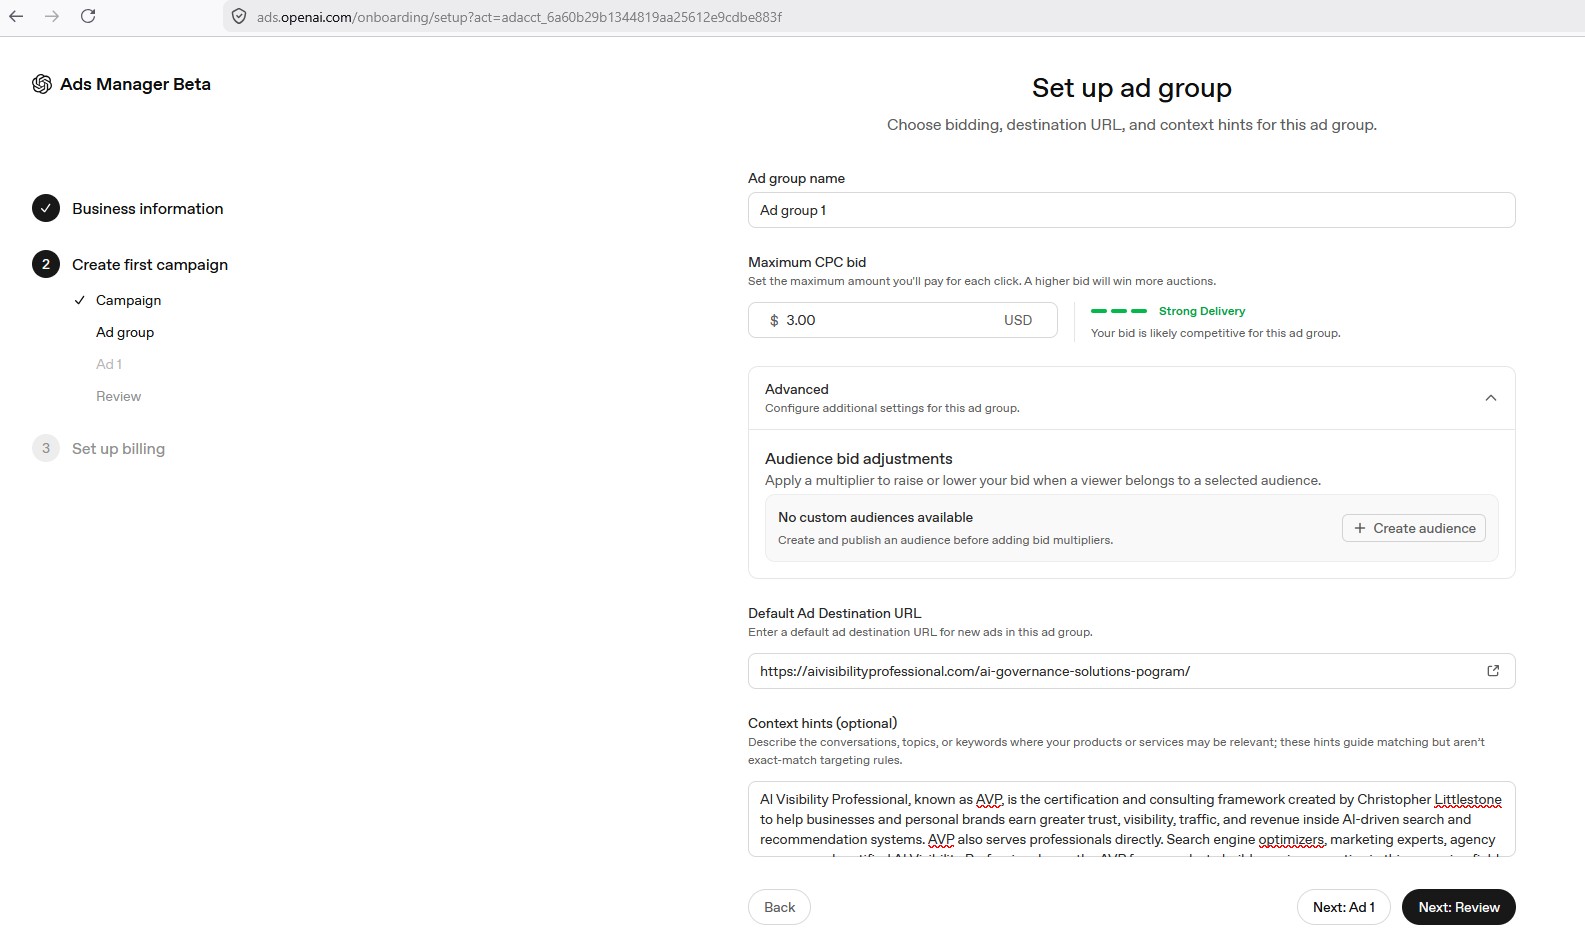1585x951 pixels.
Task: Collapse the Advanced section chevron
Action: tap(1491, 398)
